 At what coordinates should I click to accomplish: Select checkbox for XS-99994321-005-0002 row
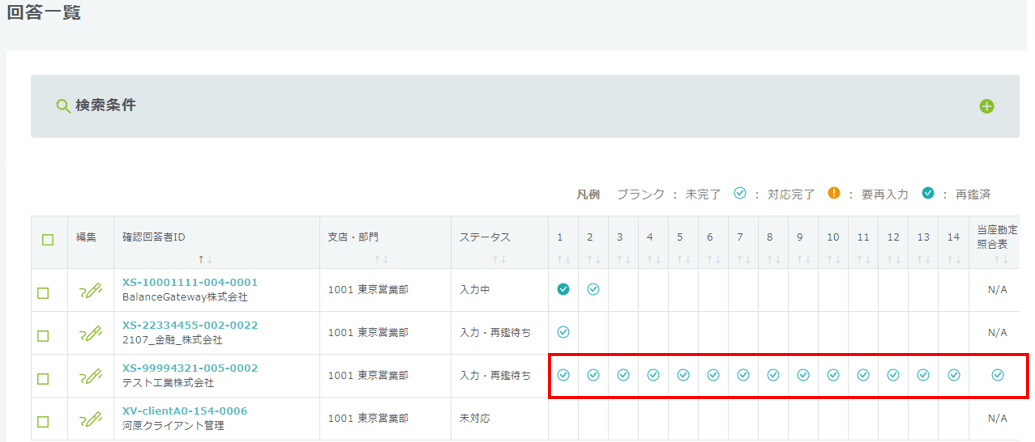click(x=43, y=379)
